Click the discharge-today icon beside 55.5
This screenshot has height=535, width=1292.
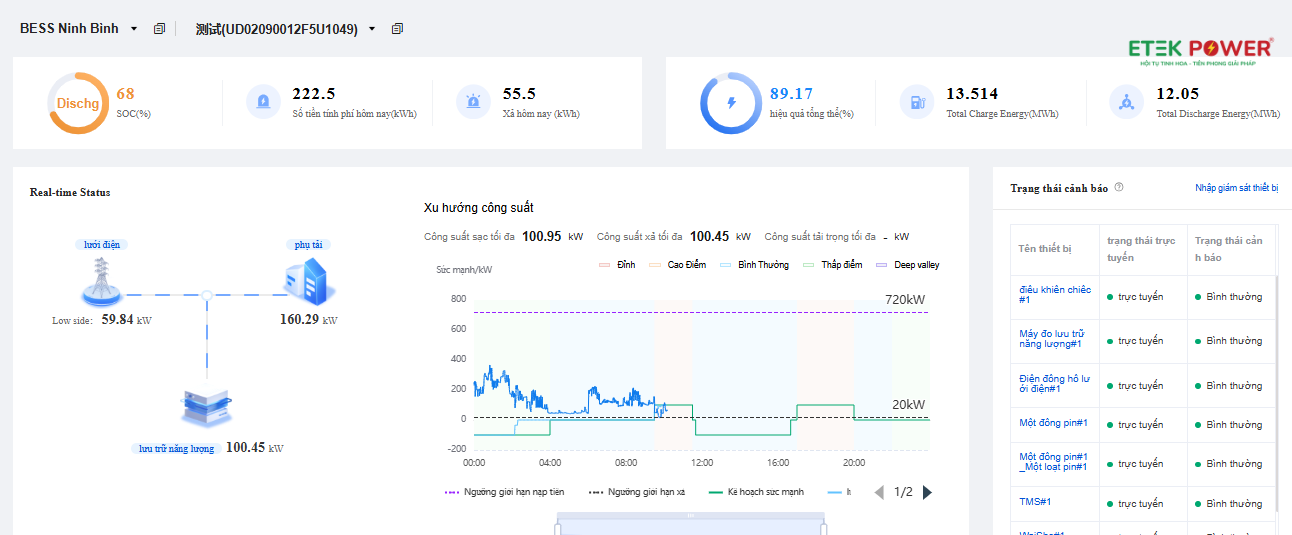[x=473, y=102]
